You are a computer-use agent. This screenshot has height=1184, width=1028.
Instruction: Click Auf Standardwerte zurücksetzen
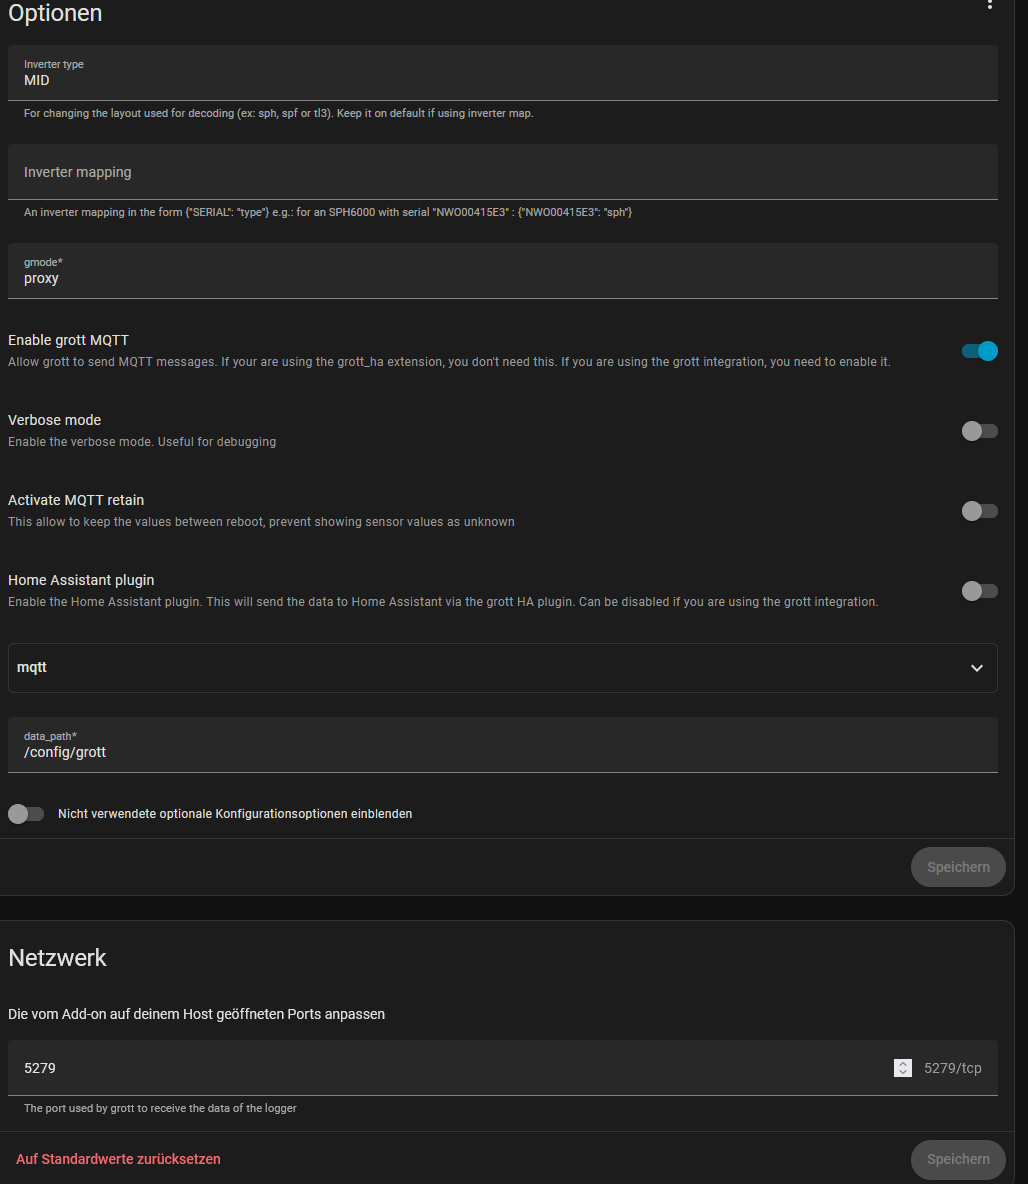pos(118,1159)
